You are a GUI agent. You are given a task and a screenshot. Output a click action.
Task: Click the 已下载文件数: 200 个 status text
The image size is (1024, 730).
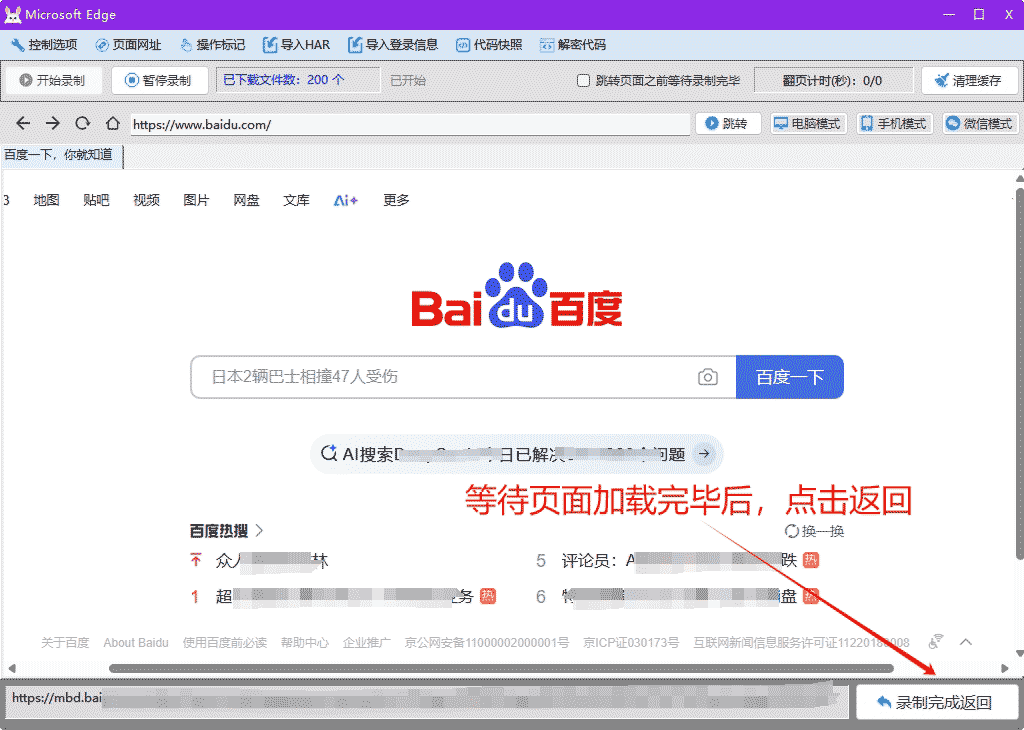coord(283,80)
